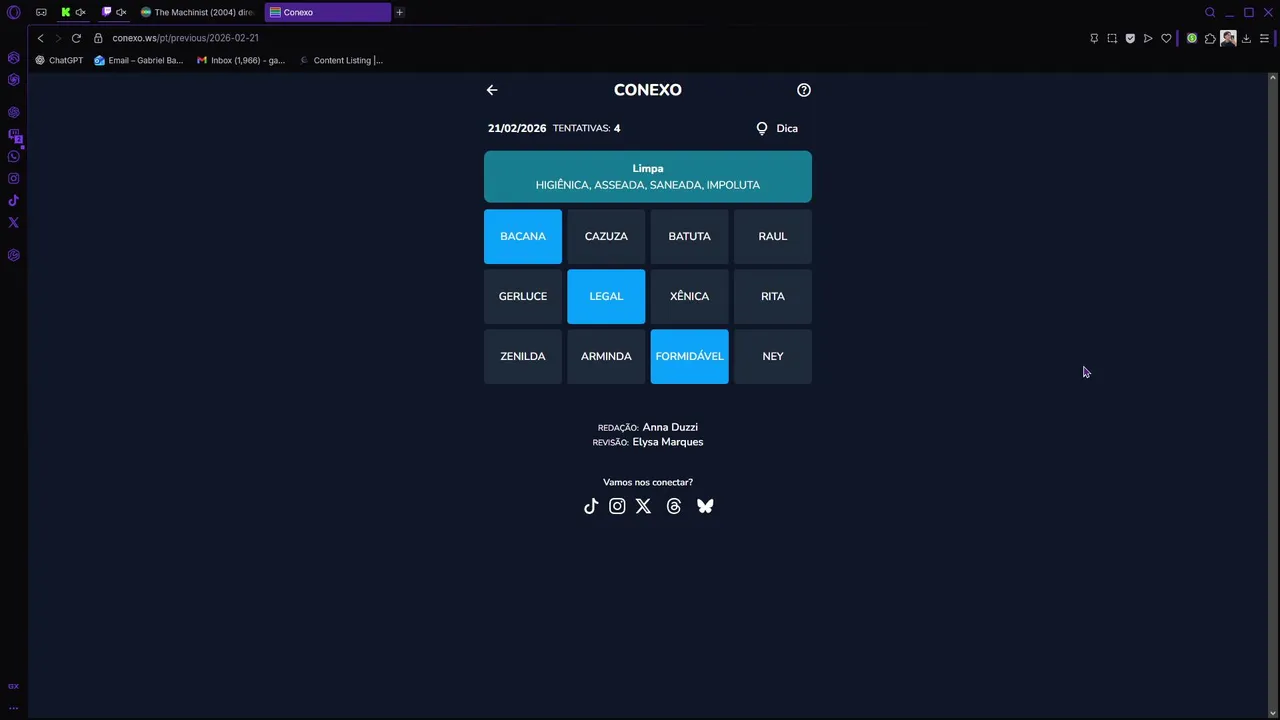
Task: Open the profile avatar in toolbar
Action: [x=1228, y=38]
